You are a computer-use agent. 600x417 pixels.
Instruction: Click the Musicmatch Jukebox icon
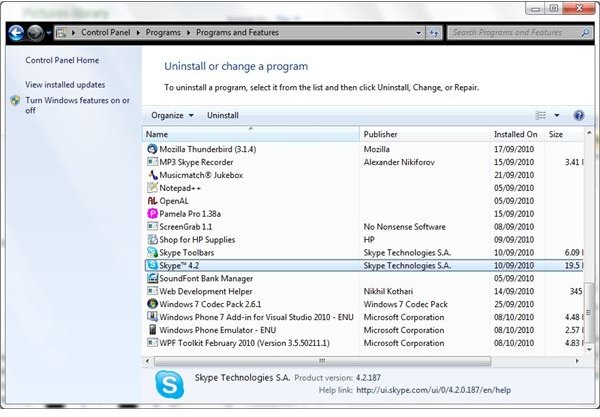(152, 175)
